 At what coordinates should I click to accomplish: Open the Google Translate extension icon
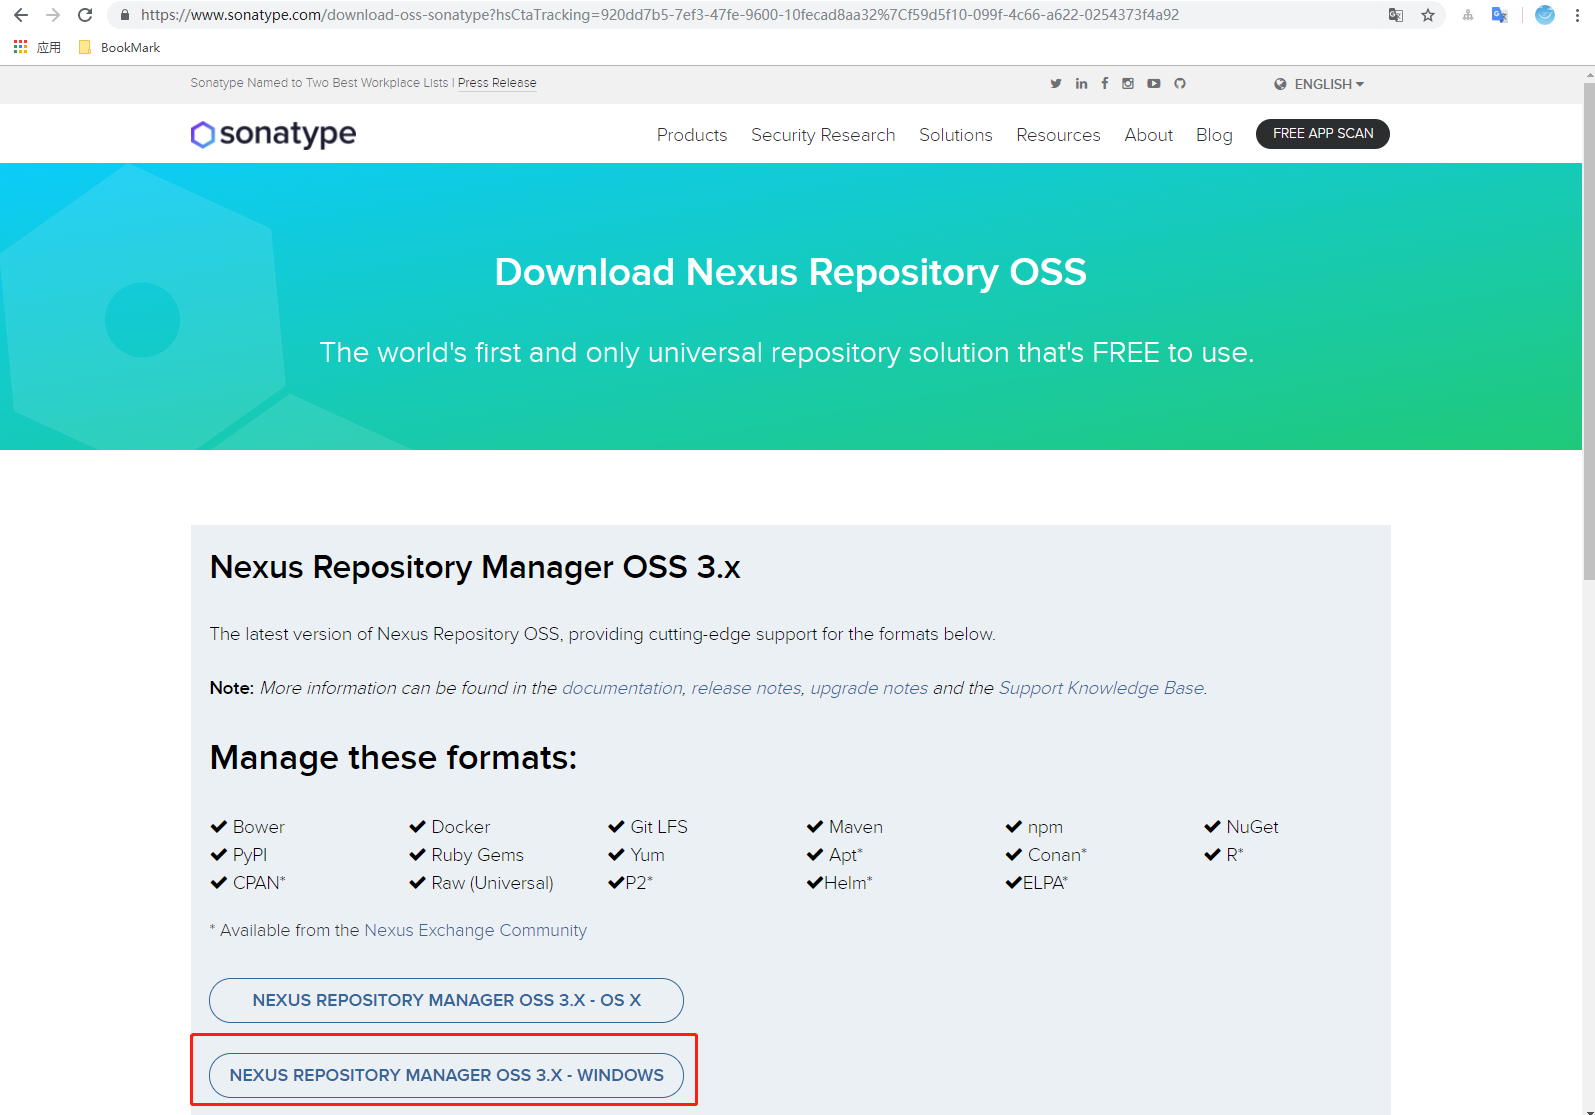pos(1499,15)
